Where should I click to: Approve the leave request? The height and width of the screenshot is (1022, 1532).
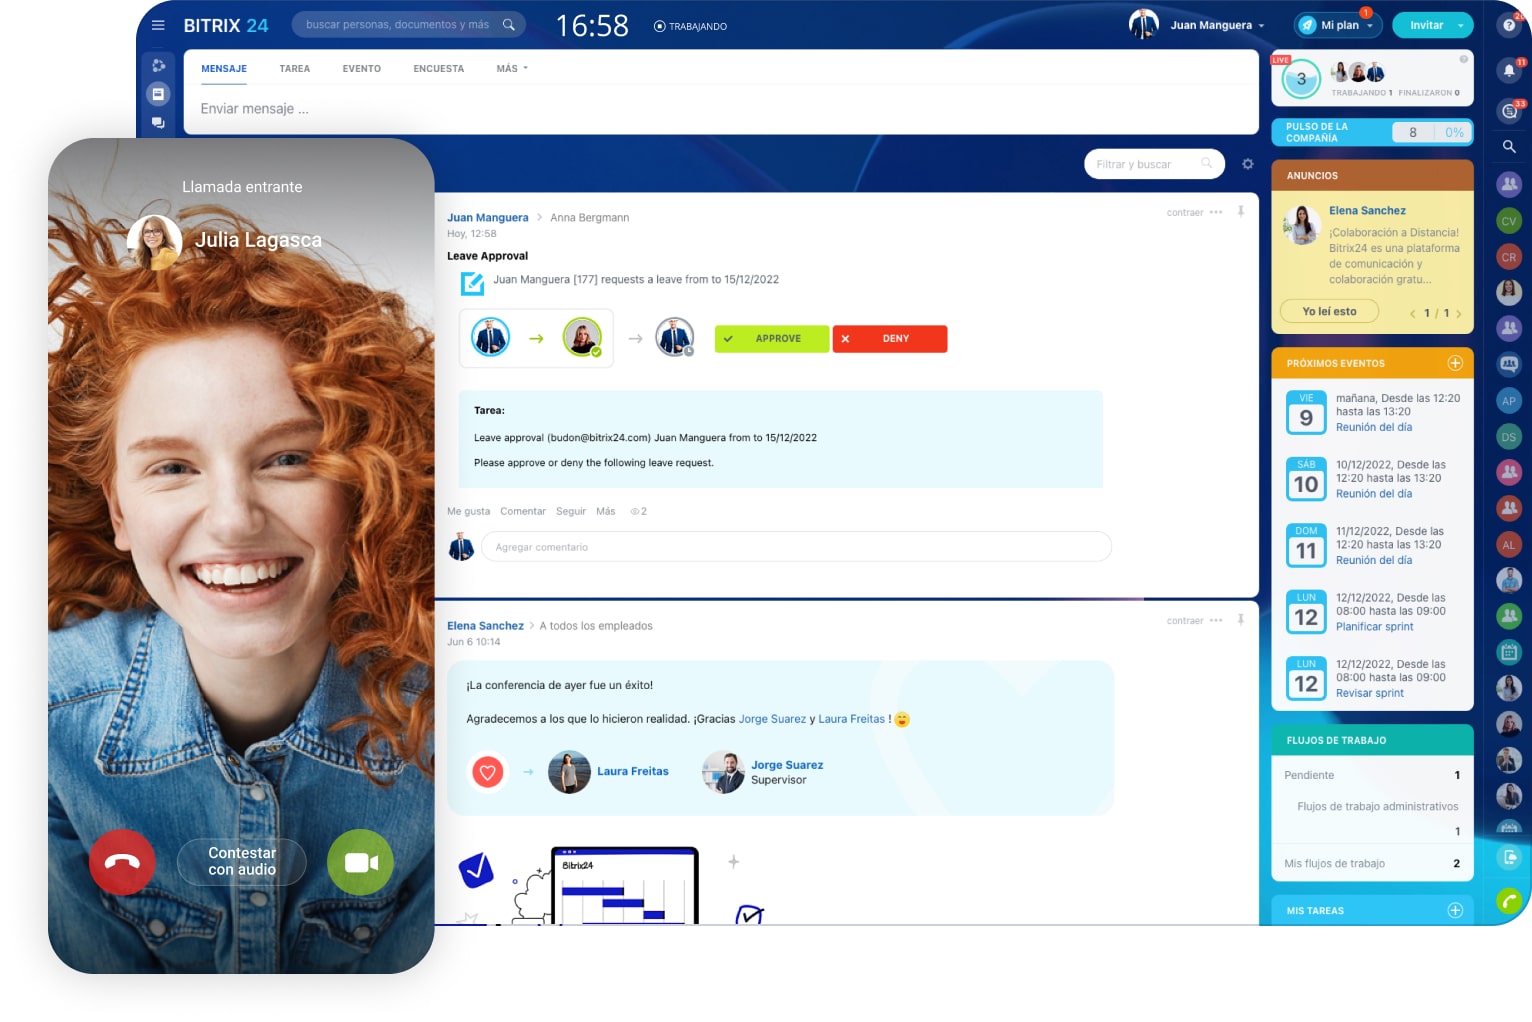click(x=771, y=339)
